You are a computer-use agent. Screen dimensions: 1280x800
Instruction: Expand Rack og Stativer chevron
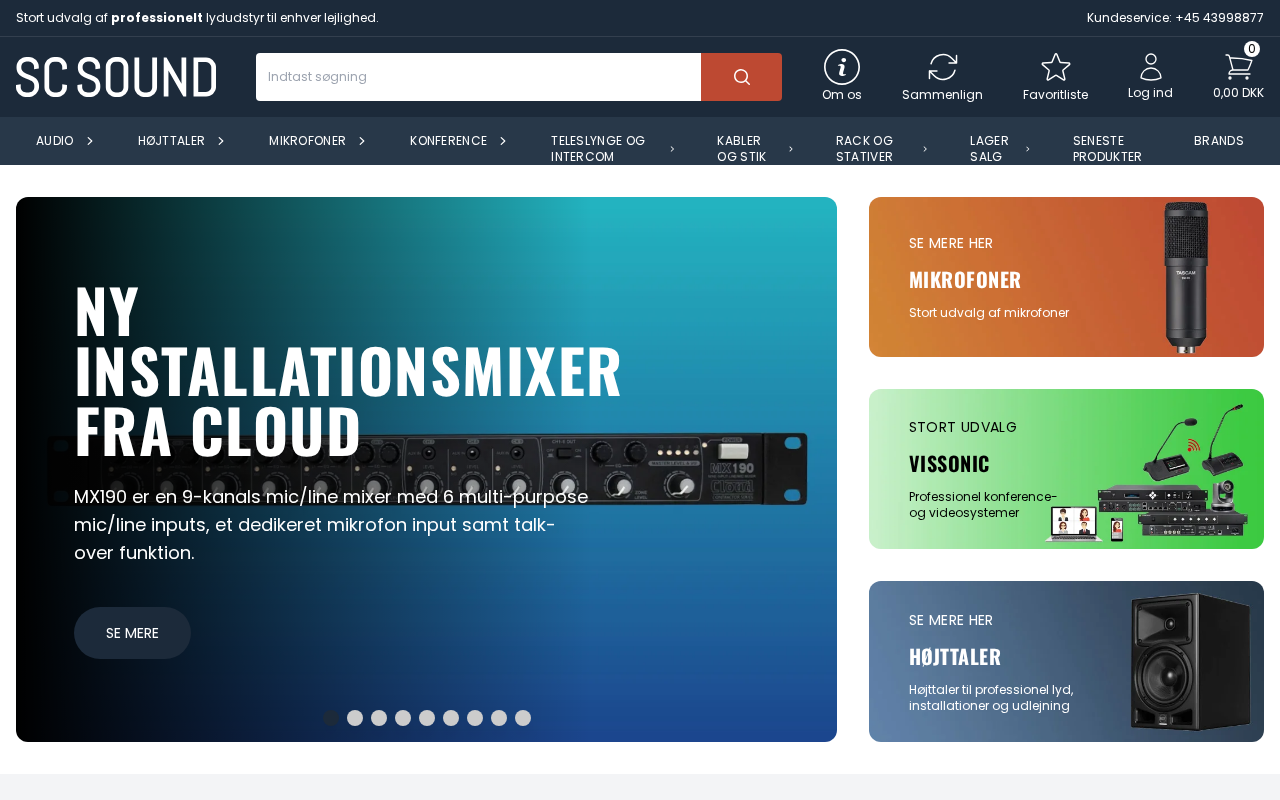click(925, 149)
